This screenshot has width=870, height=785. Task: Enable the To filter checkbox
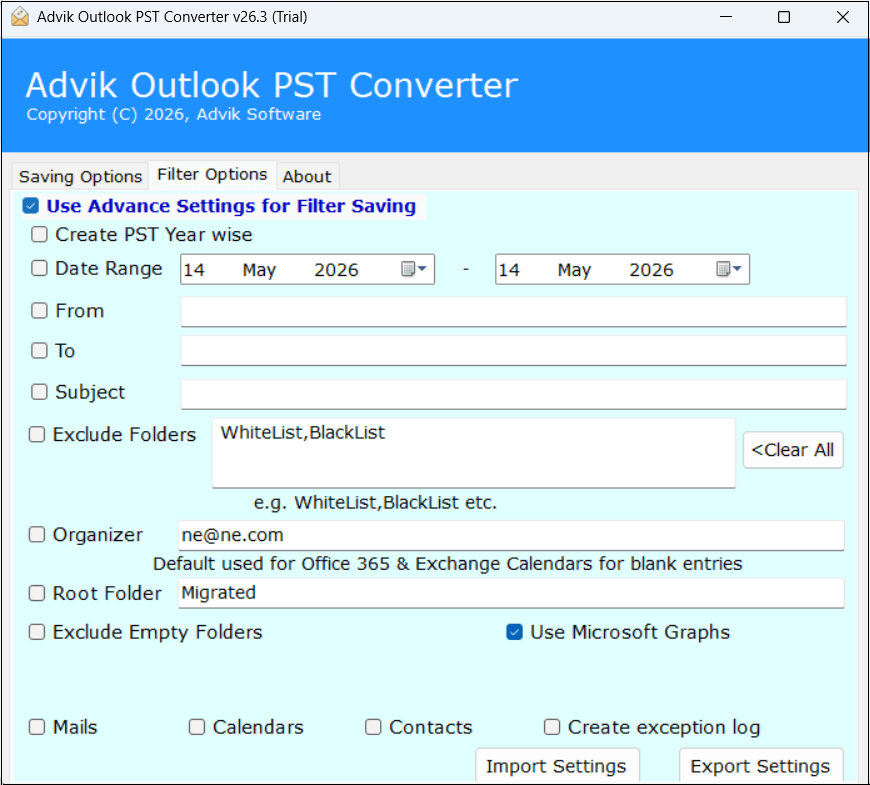point(39,351)
